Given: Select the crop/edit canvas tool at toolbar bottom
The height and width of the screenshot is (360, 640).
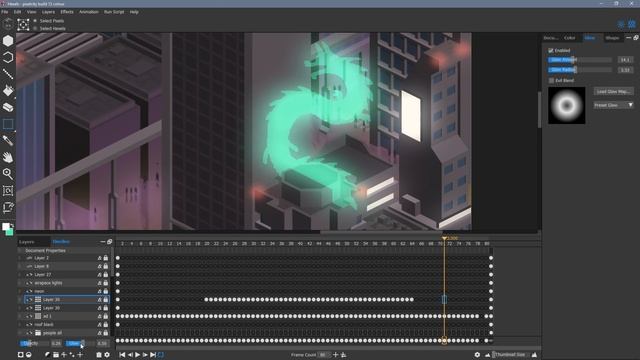Looking at the screenshot, I should click(x=8, y=207).
